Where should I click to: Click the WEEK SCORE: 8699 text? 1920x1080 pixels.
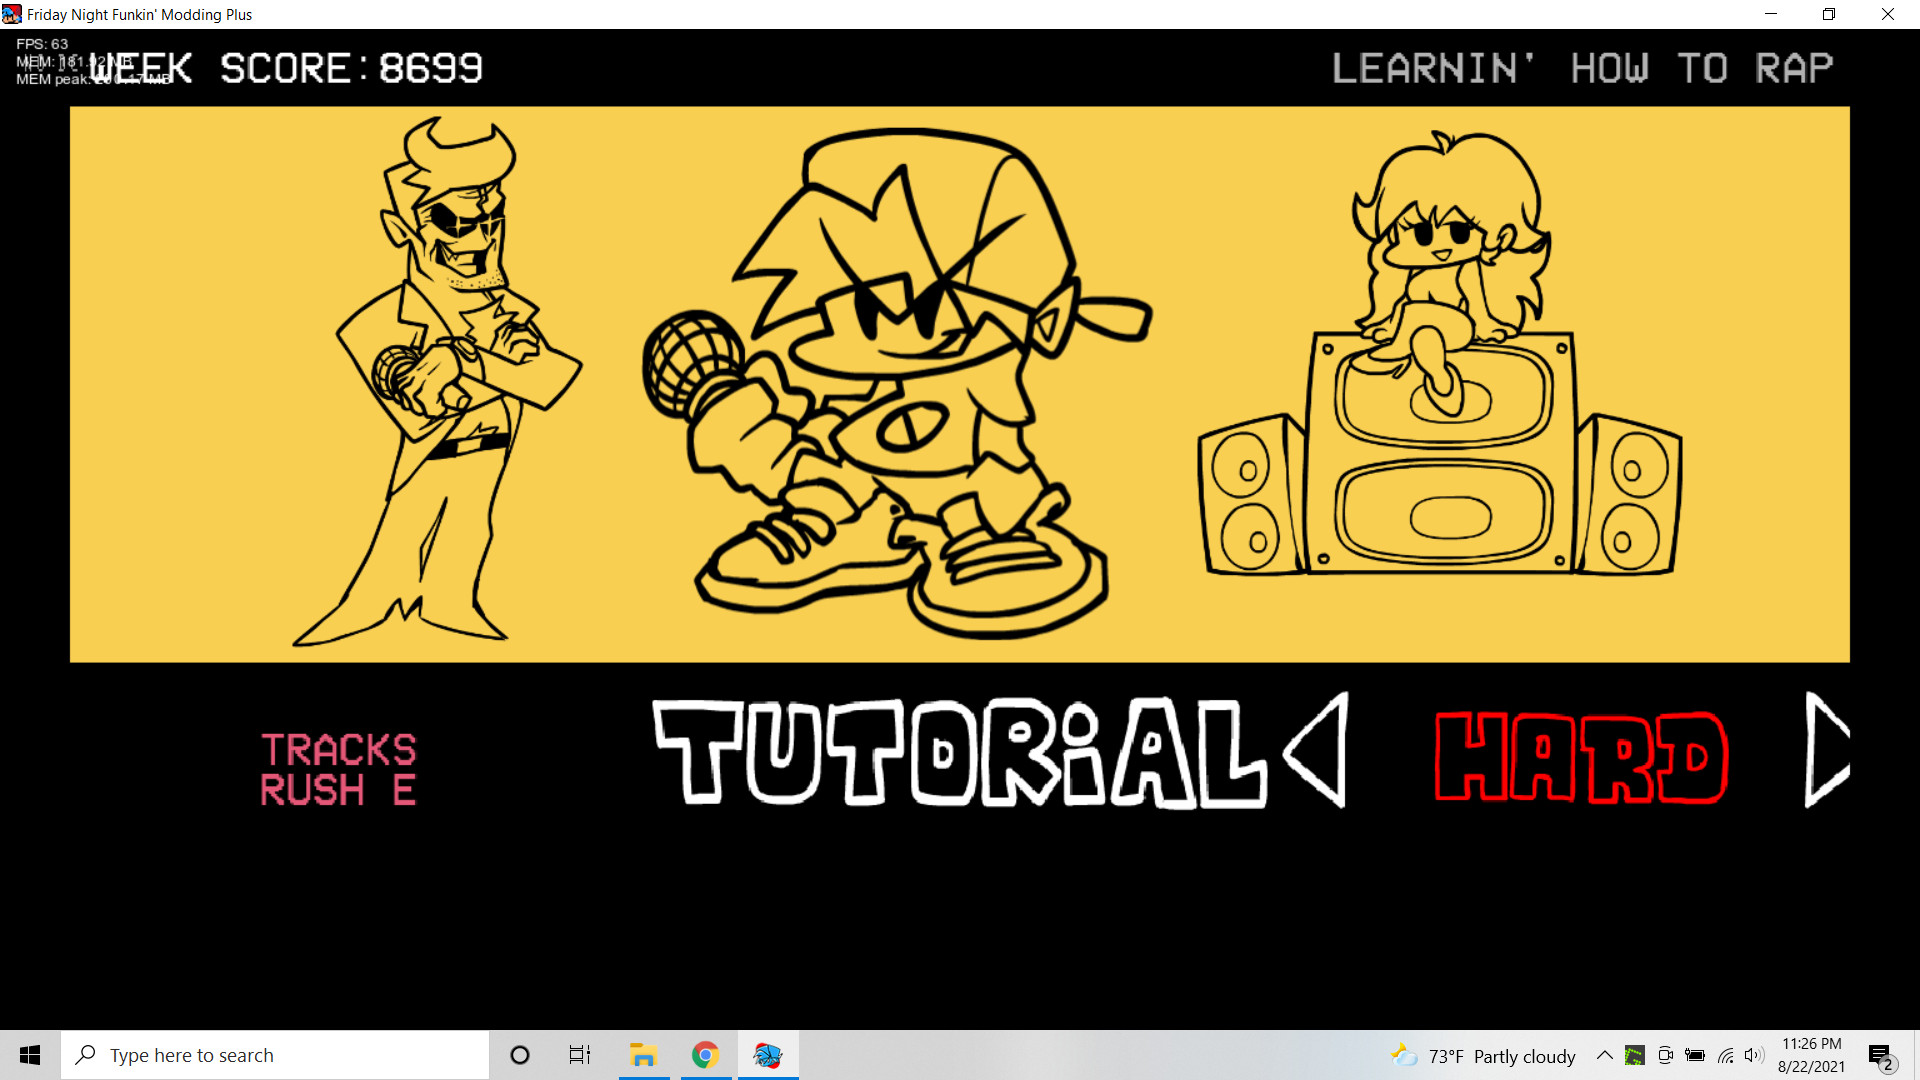[287, 68]
